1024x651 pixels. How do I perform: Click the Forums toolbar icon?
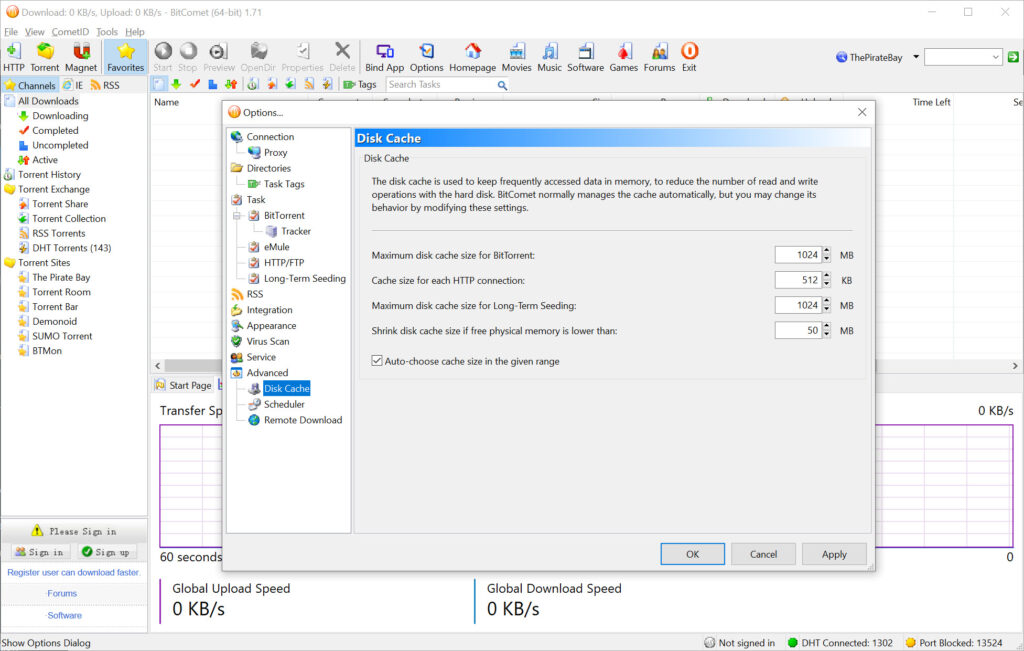click(x=659, y=56)
